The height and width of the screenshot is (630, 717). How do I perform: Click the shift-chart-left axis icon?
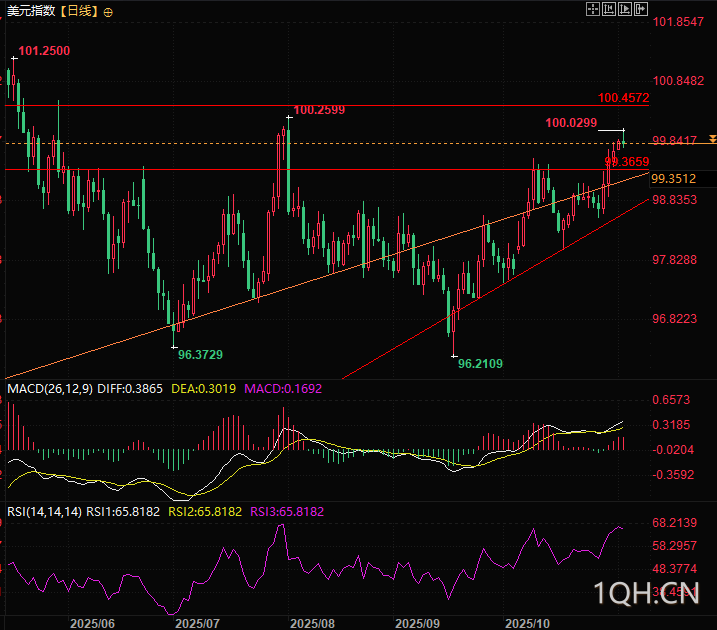tap(608, 9)
